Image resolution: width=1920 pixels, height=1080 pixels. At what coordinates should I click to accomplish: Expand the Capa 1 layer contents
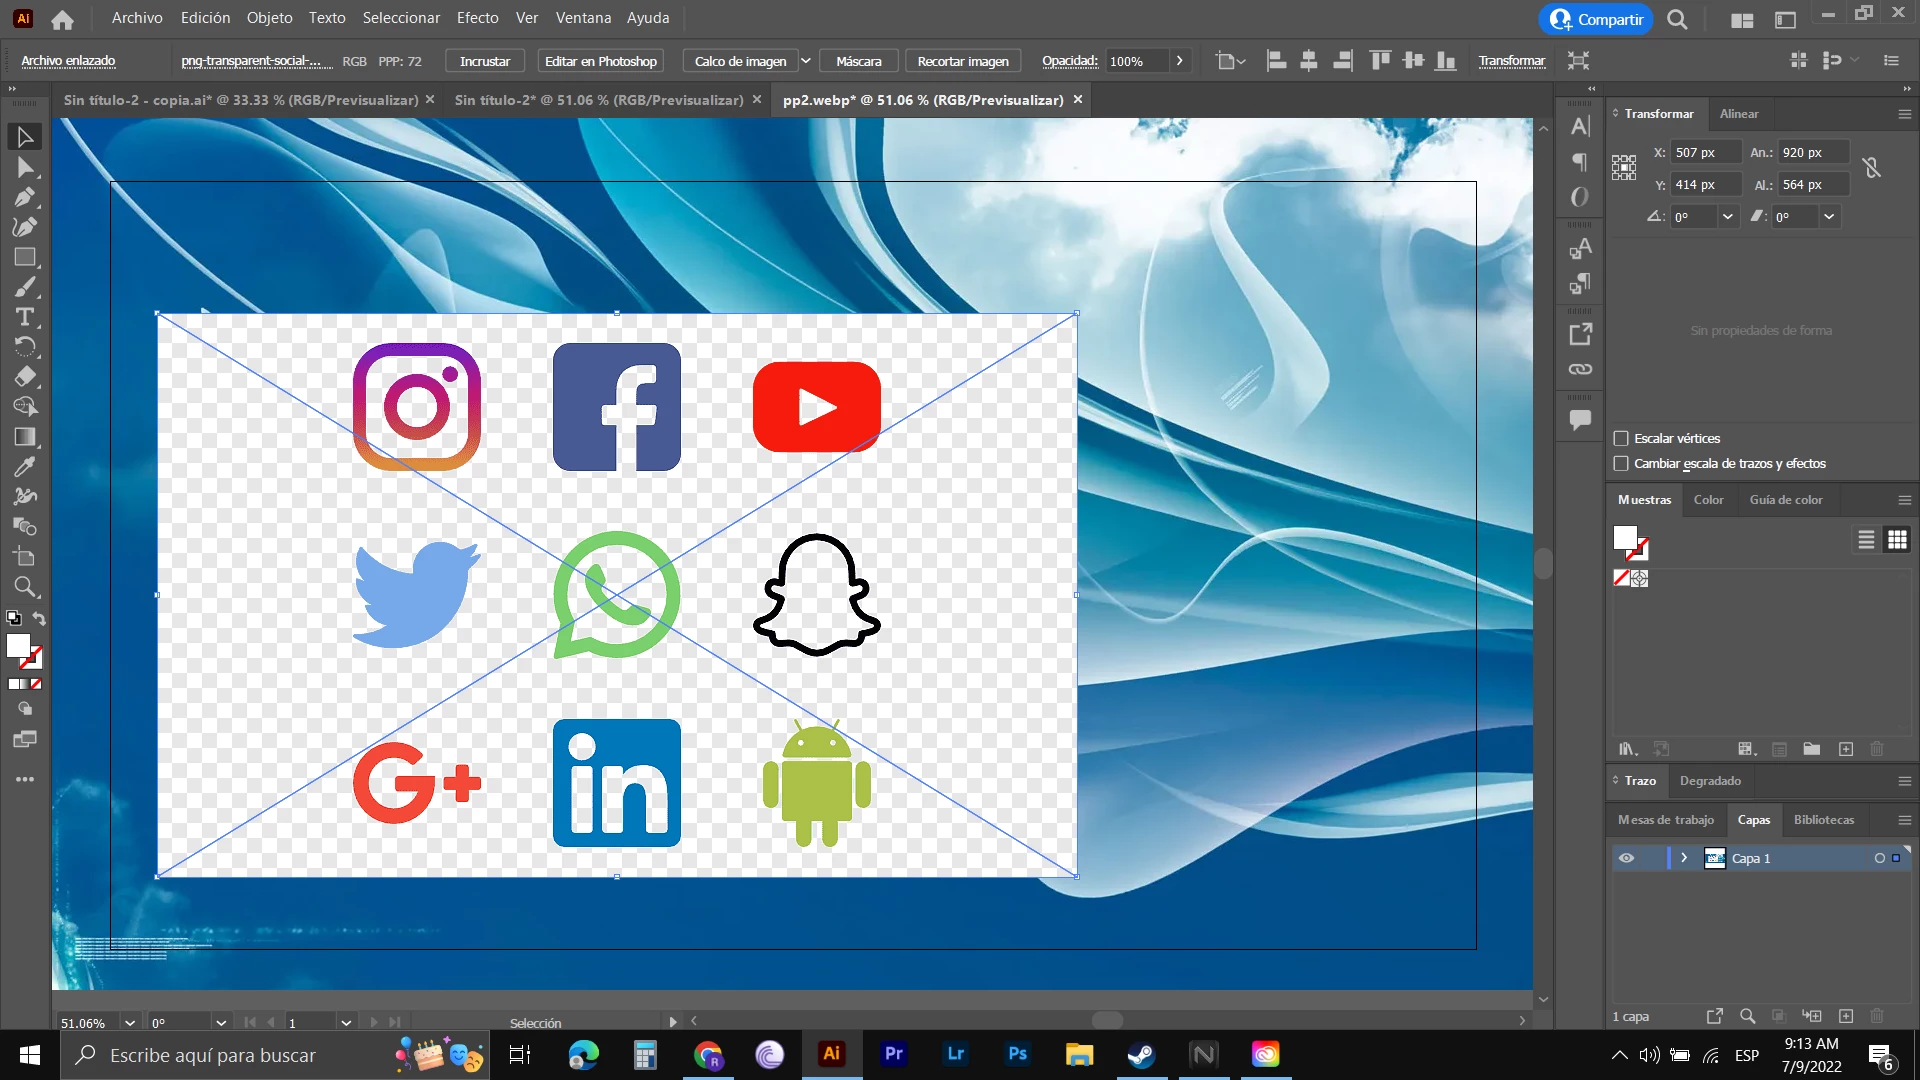coord(1684,858)
